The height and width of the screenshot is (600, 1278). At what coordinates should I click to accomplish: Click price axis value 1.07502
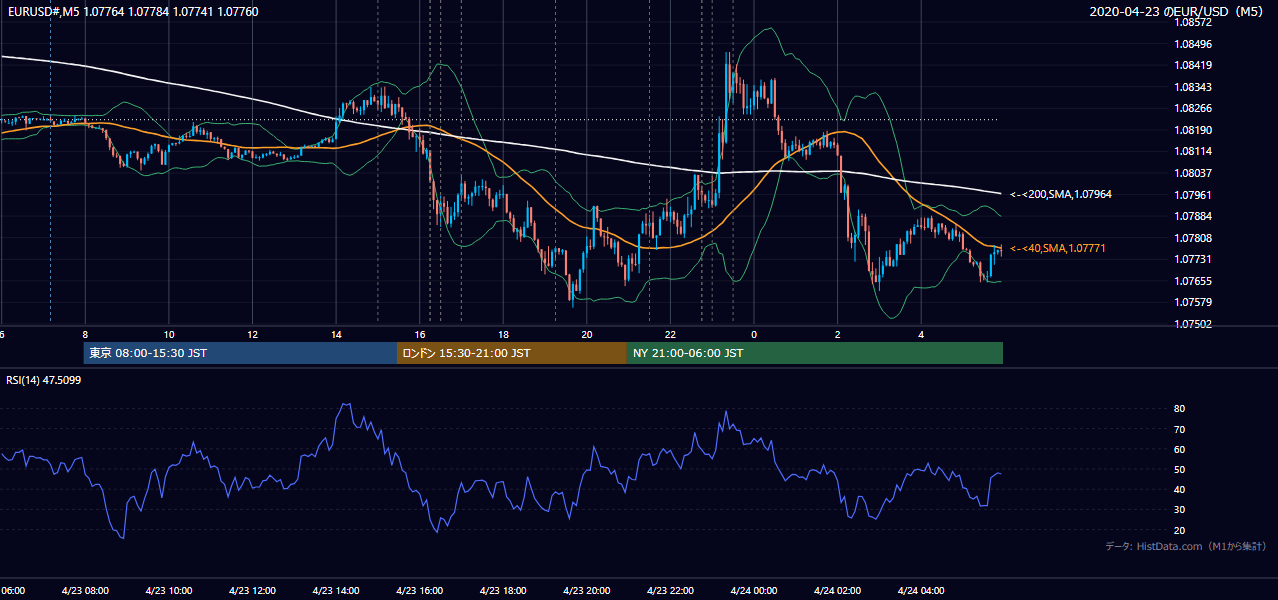click(x=1193, y=324)
